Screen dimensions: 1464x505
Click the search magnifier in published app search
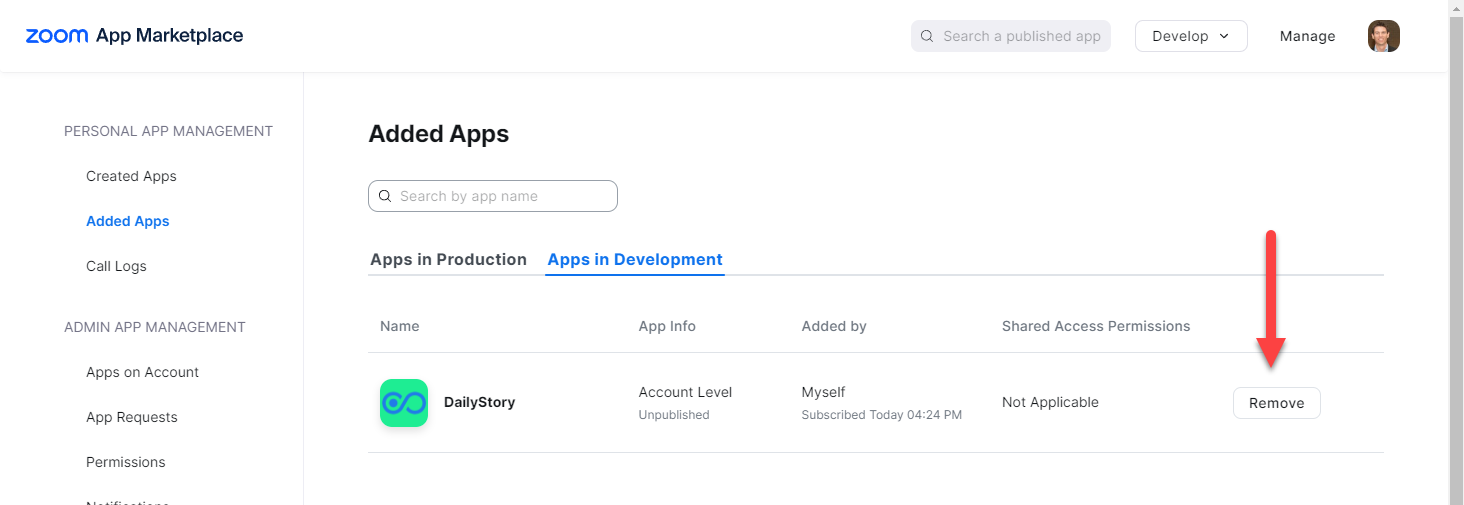pyautogui.click(x=927, y=36)
